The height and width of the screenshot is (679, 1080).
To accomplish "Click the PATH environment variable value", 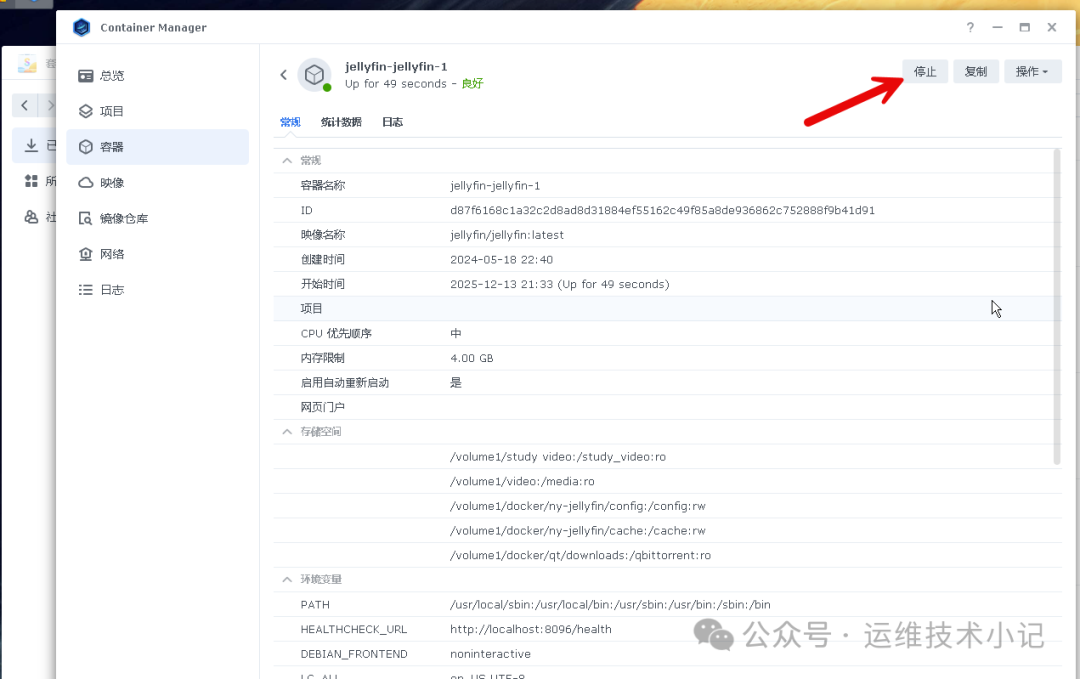I will 610,605.
